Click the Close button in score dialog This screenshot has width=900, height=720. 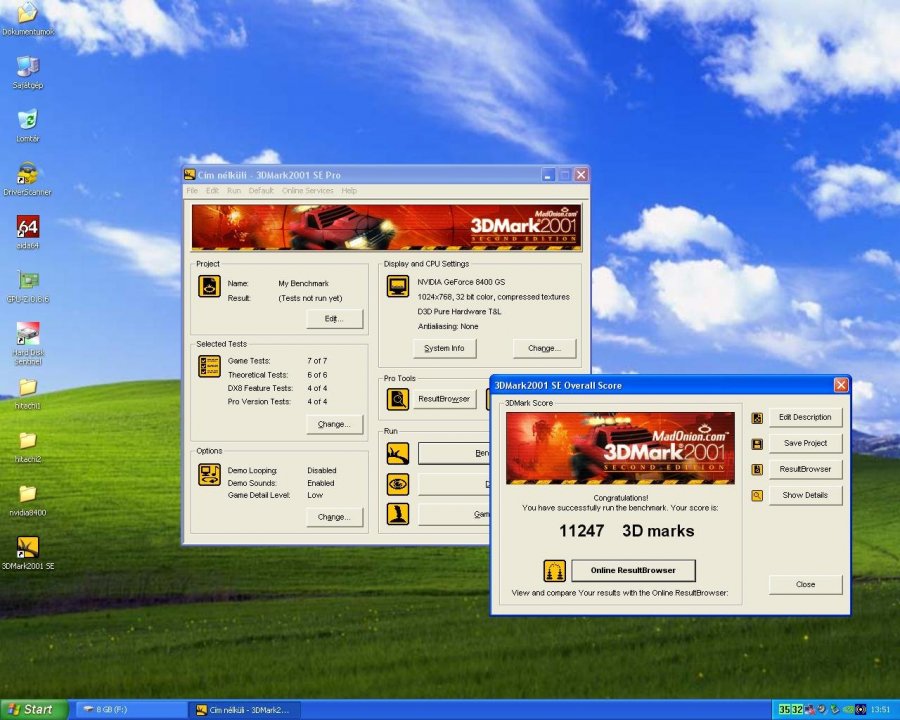(805, 584)
